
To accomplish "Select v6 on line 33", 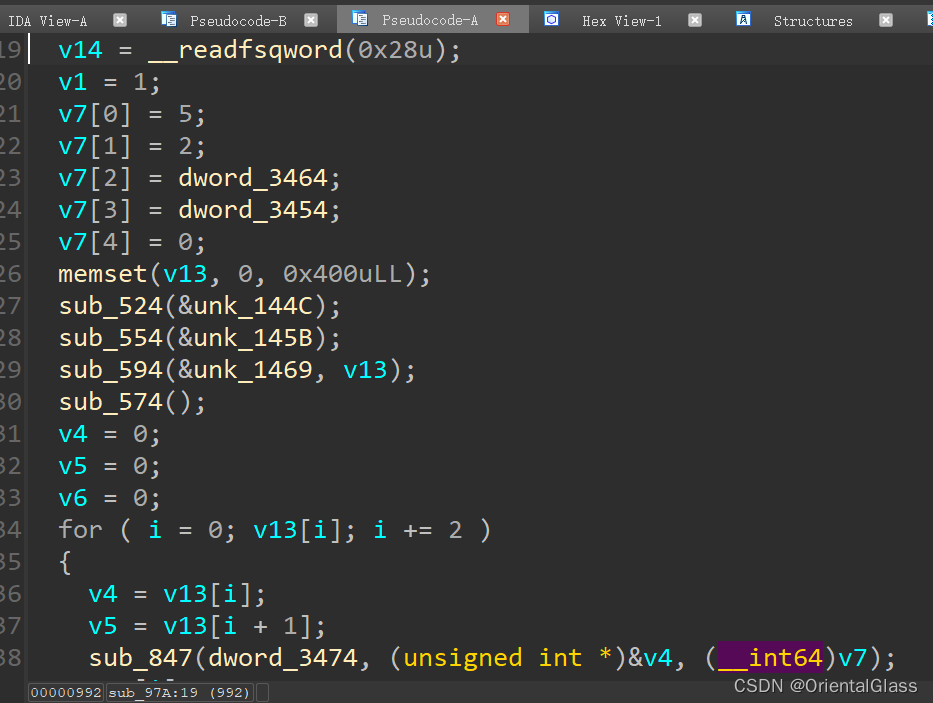I will (x=73, y=498).
